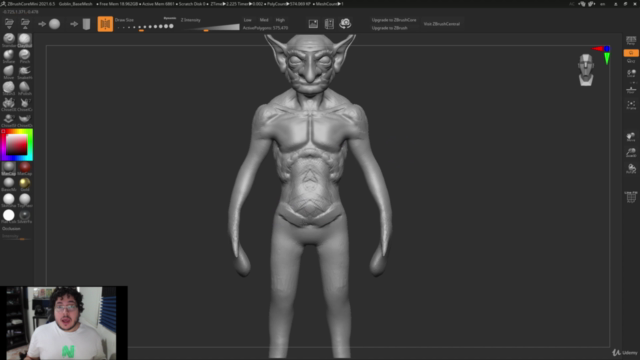640x360 pixels.
Task: Click the Move view navigation icon
Action: pyautogui.click(x=631, y=137)
